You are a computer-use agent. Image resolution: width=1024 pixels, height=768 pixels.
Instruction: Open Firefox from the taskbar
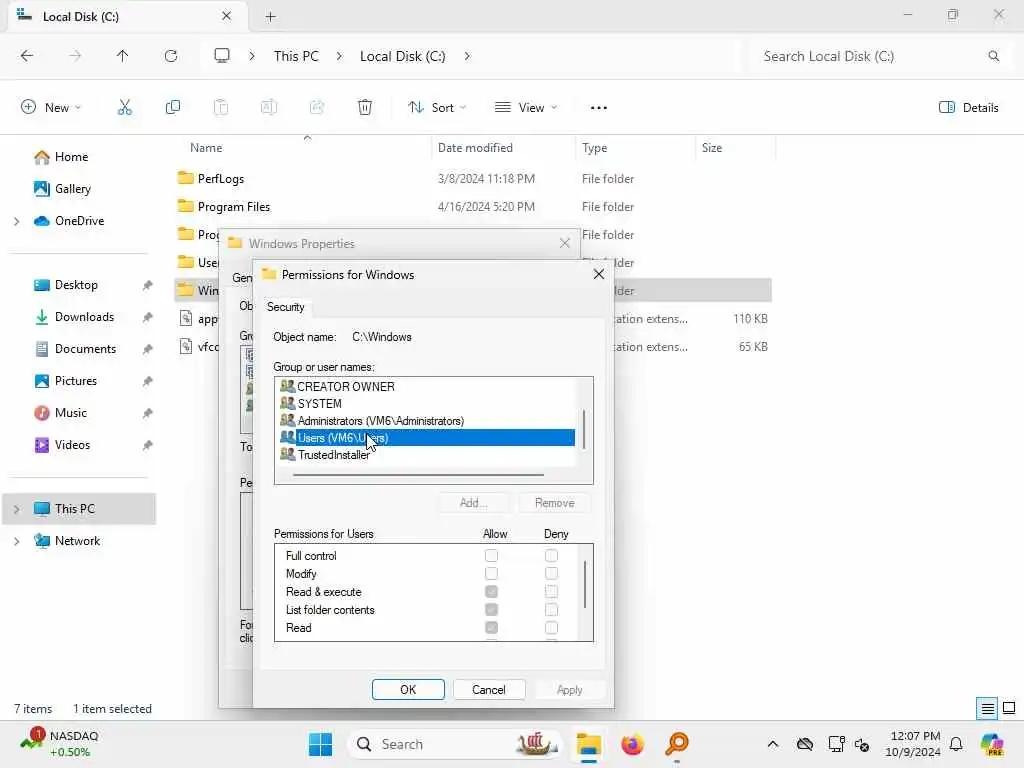click(632, 744)
